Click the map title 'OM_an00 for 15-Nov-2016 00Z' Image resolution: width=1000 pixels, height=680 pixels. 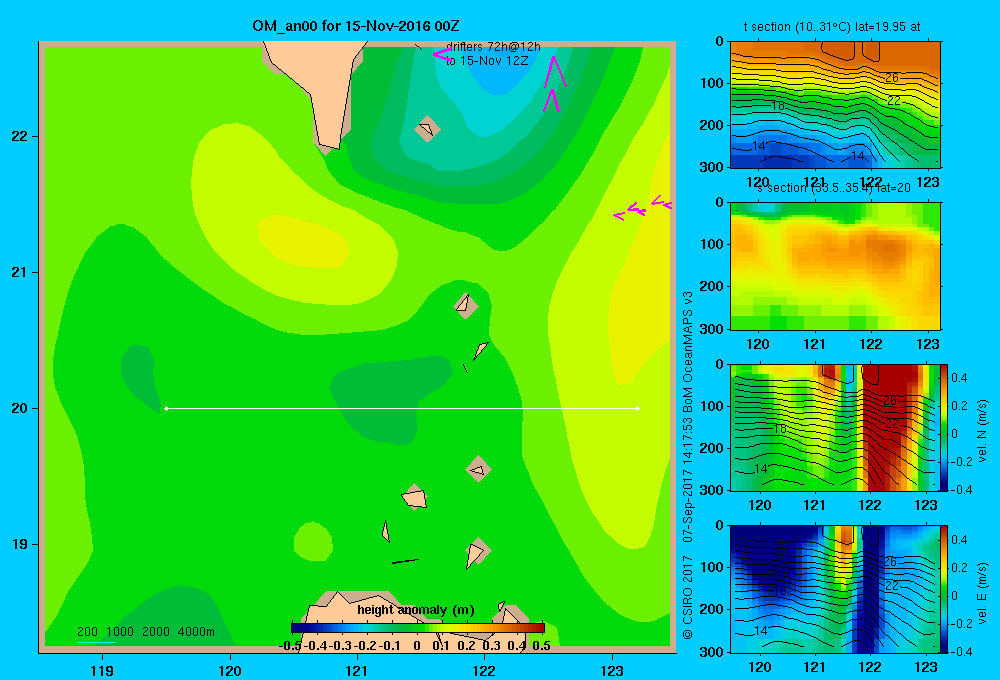tap(355, 26)
